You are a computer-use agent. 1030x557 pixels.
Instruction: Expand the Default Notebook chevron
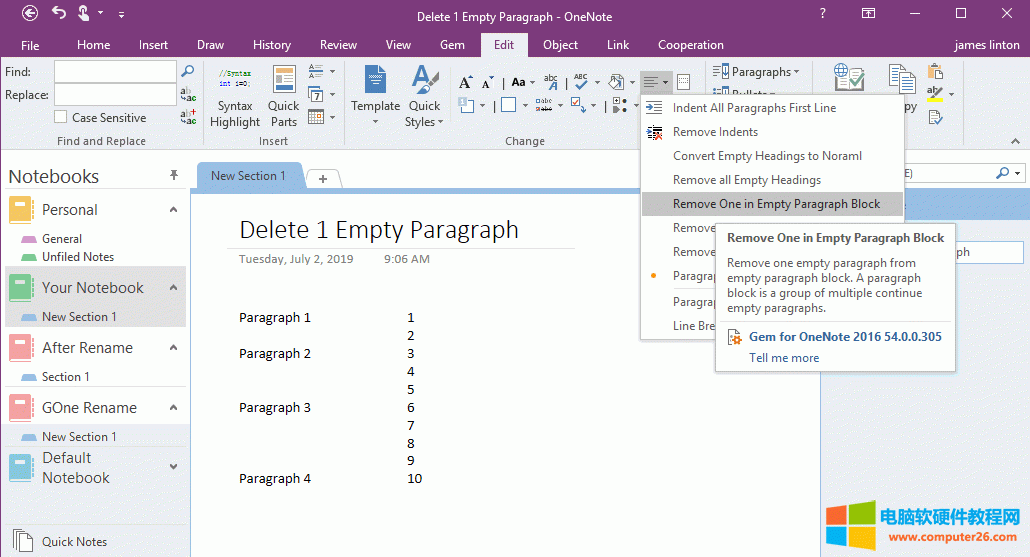[173, 467]
